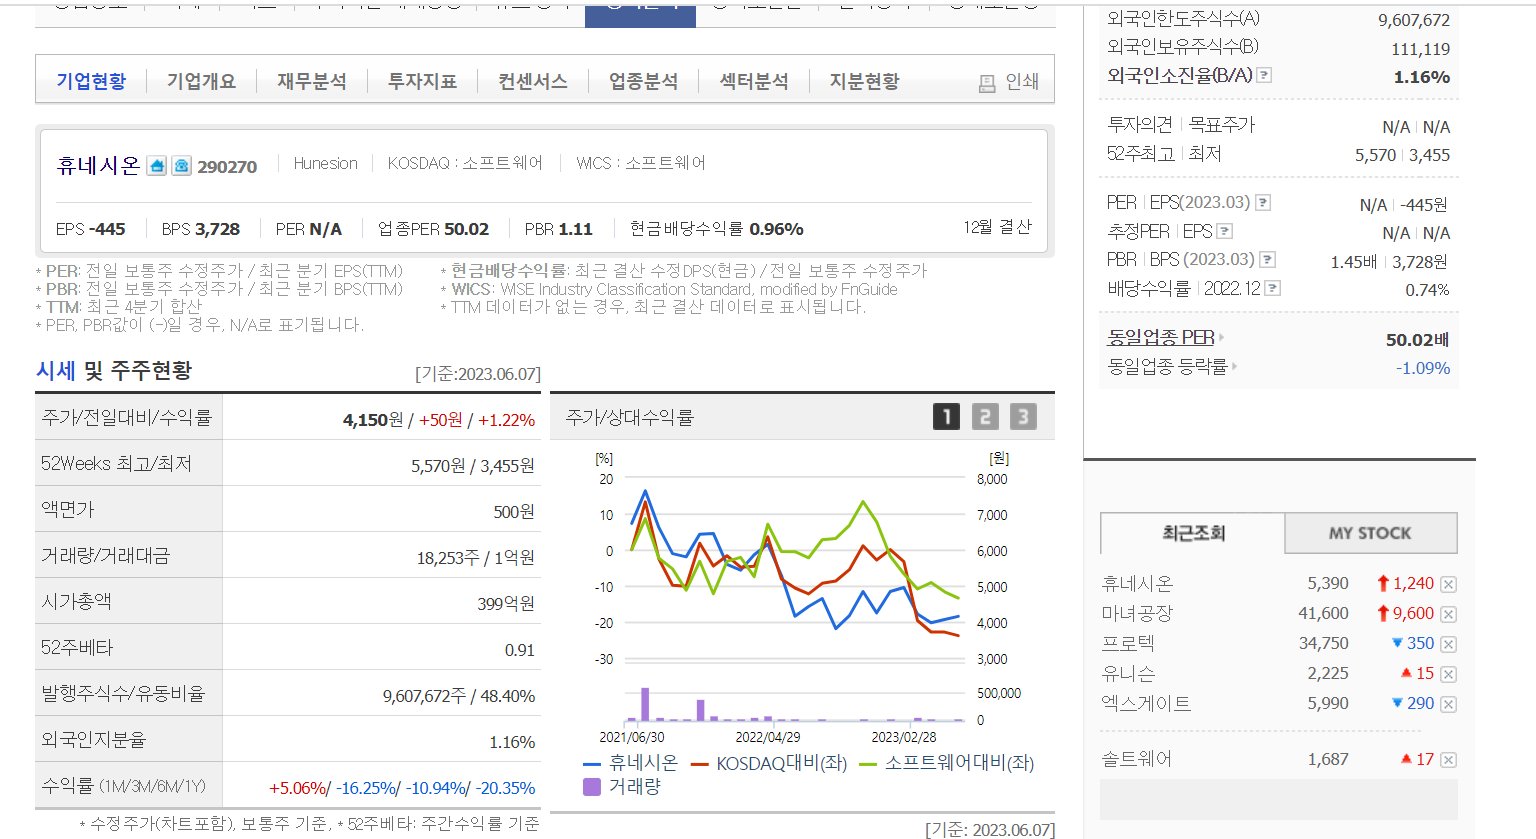Click the stock code 290270
The width and height of the screenshot is (1536, 839).
pos(227,167)
